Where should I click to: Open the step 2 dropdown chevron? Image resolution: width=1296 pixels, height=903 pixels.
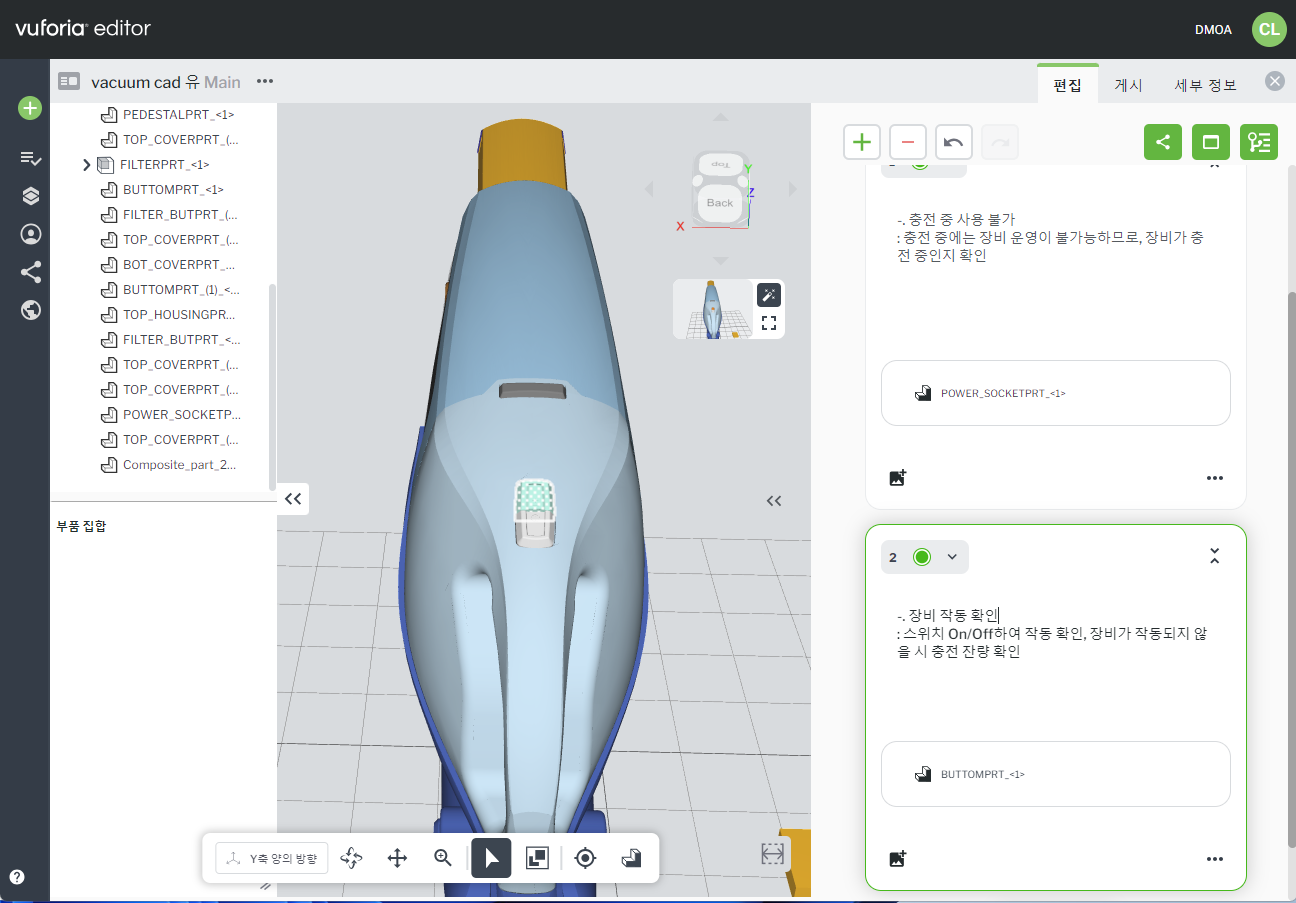[x=952, y=557]
